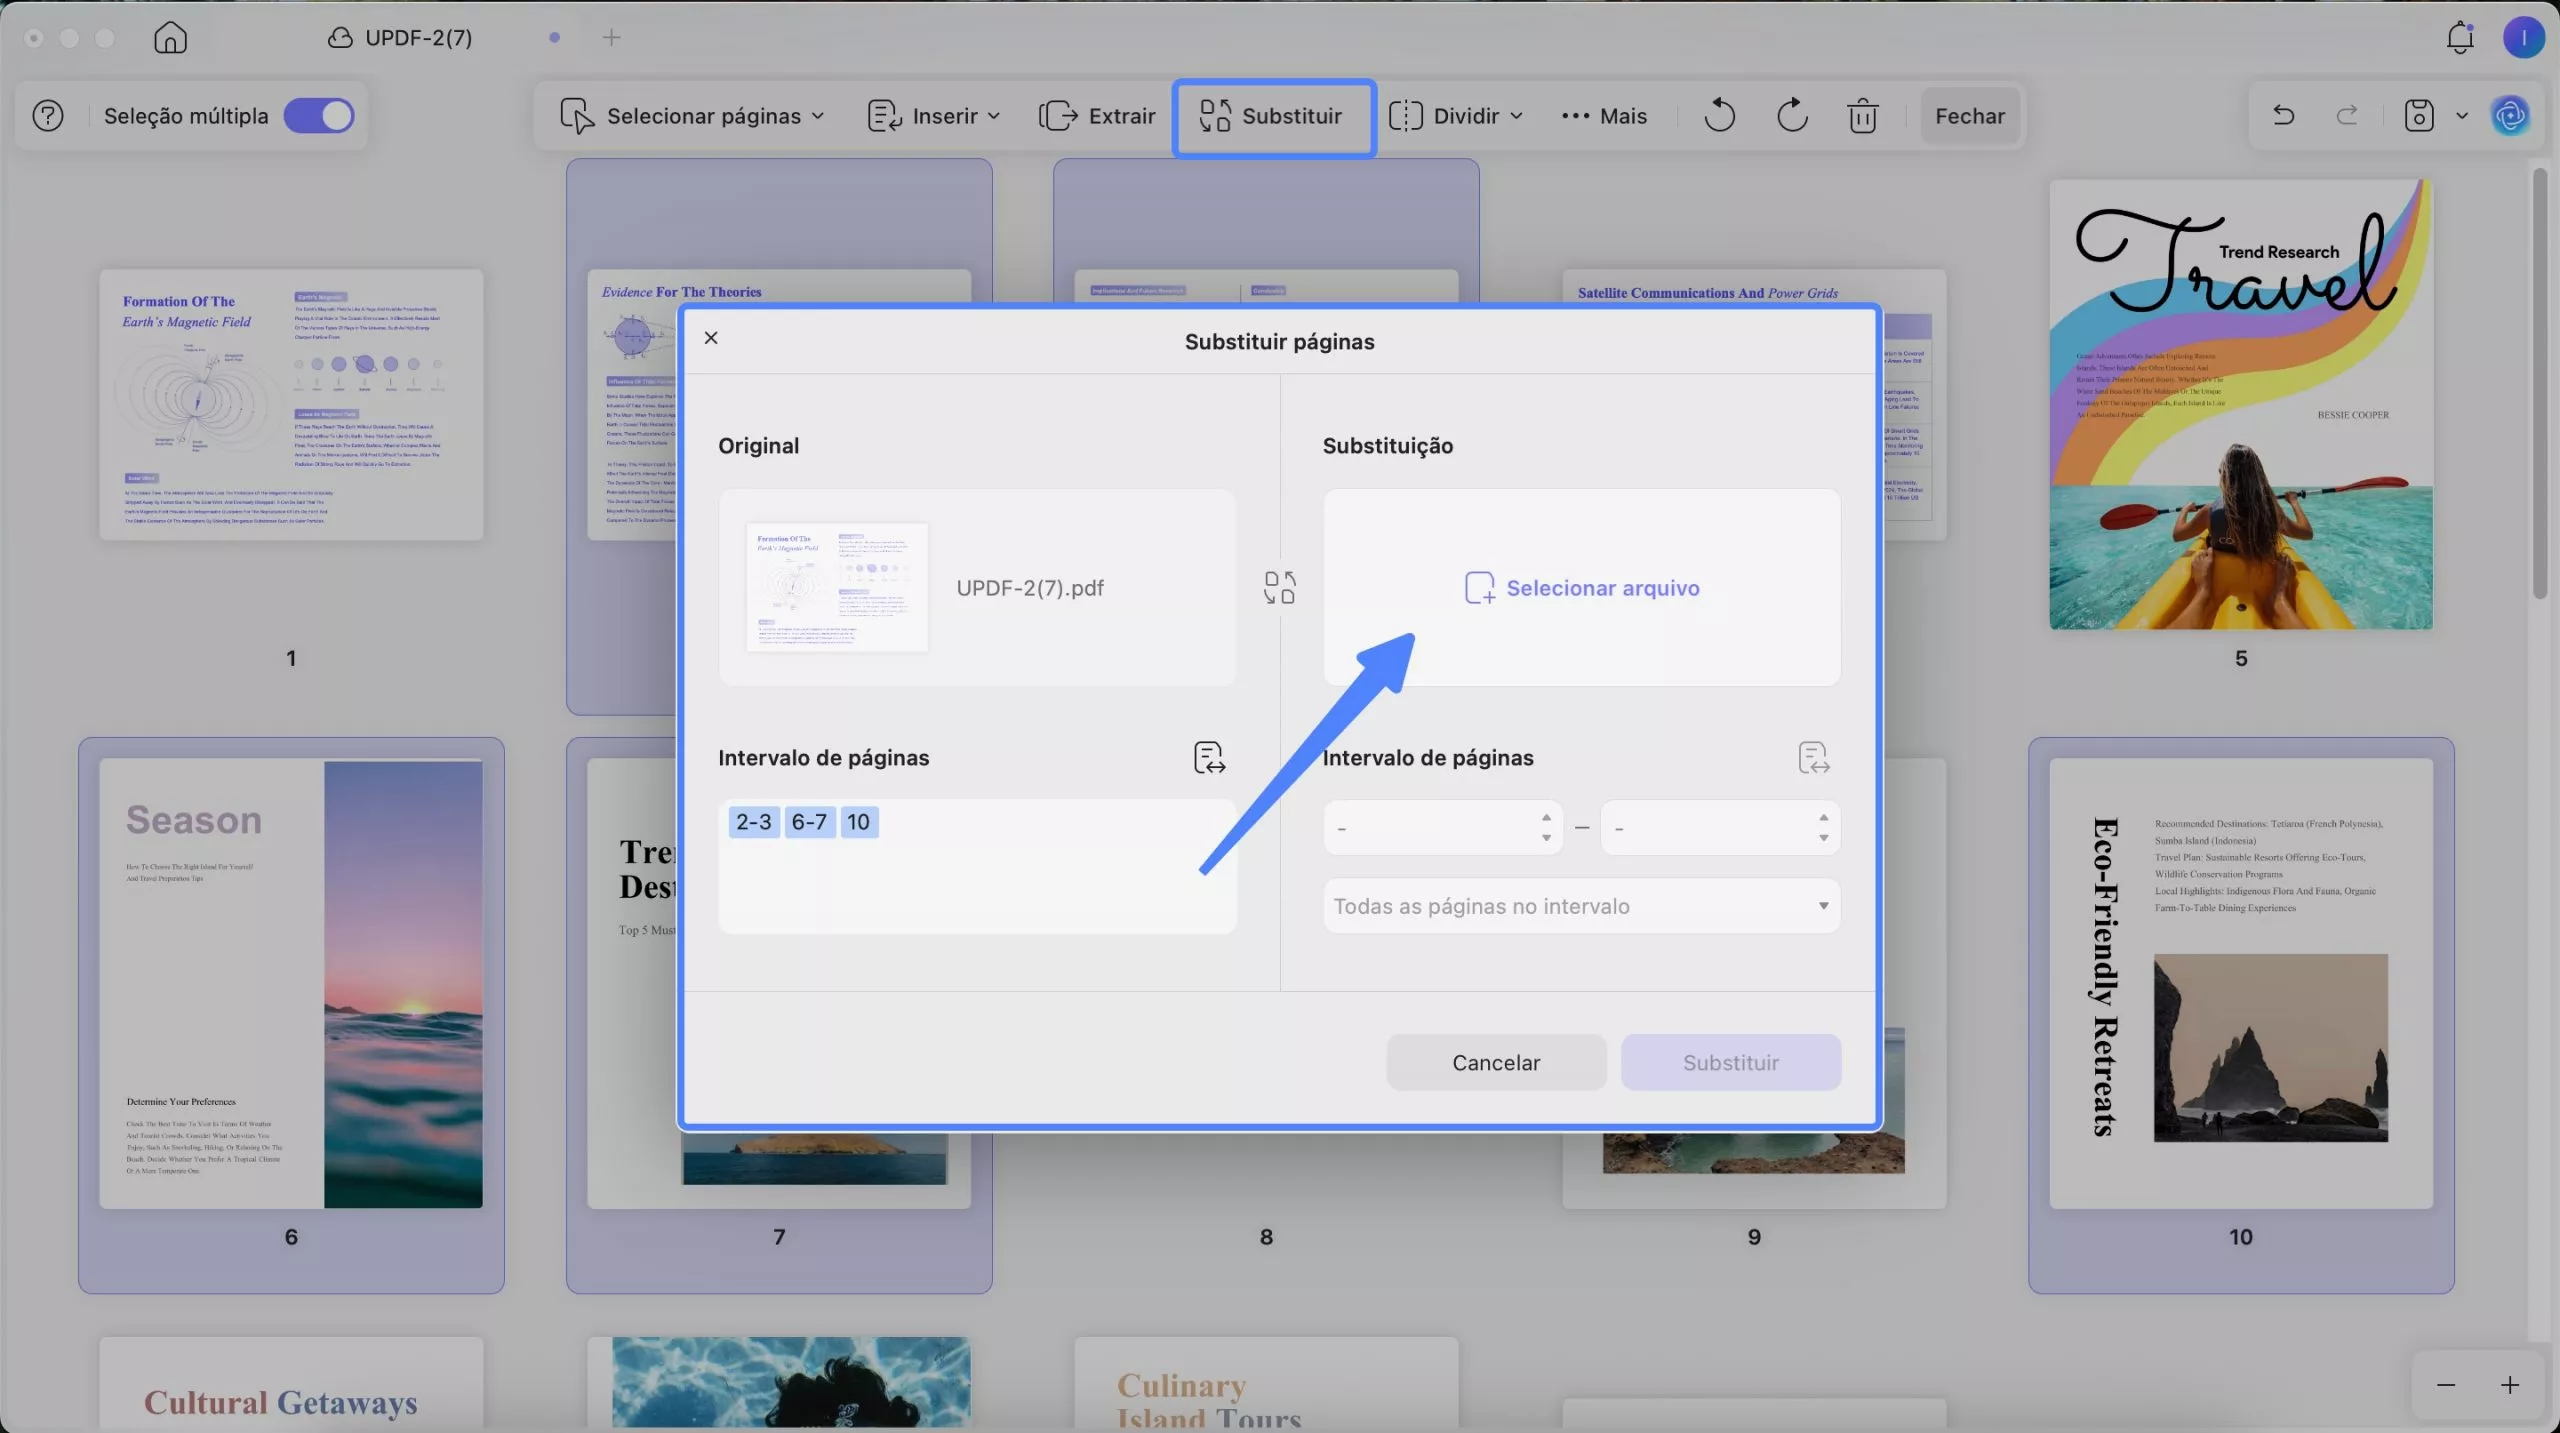
Task: Click the cloud icon beside UPDF-2(7)
Action: [340, 38]
